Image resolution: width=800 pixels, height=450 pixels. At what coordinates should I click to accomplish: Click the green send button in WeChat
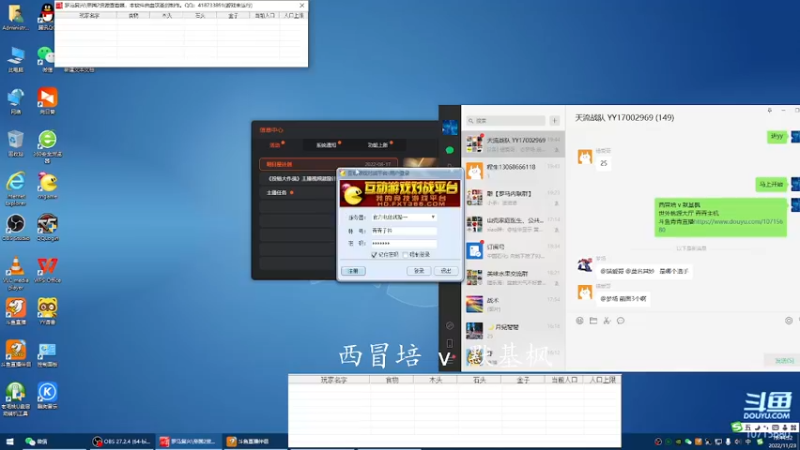[784, 360]
